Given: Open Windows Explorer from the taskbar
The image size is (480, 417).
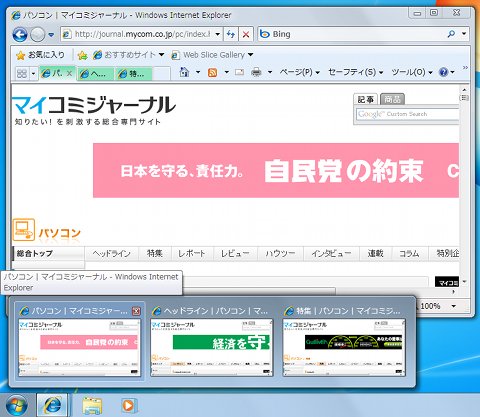Looking at the screenshot, I should pyautogui.click(x=92, y=405).
